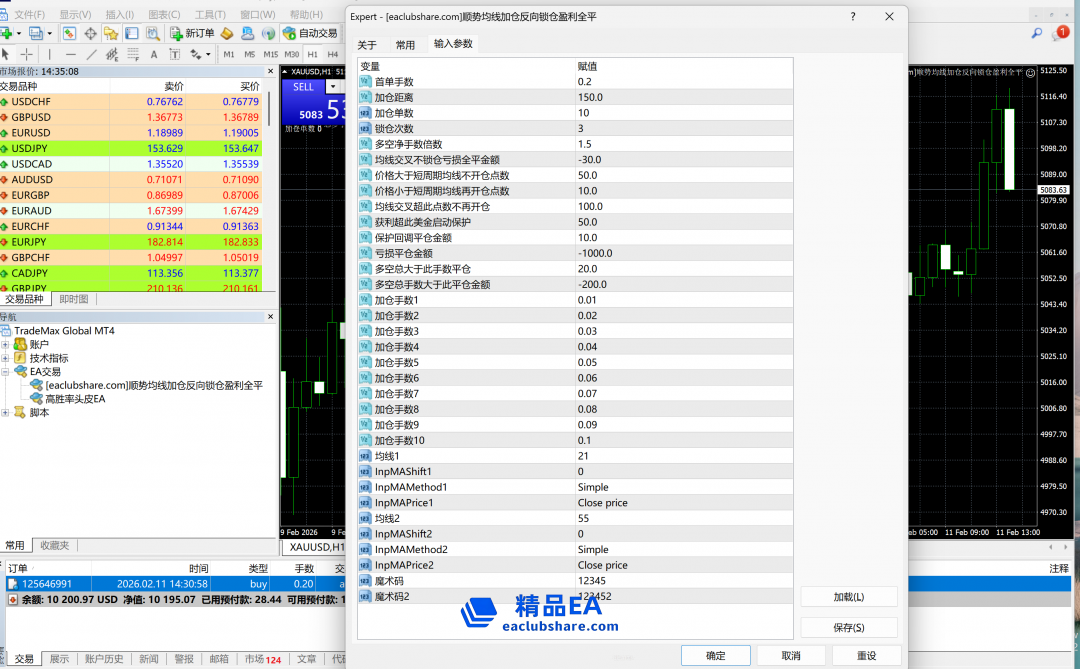This screenshot has height=669, width=1080.
Task: Click the Market Watch toolbar icon
Action: pyautogui.click(x=70, y=33)
